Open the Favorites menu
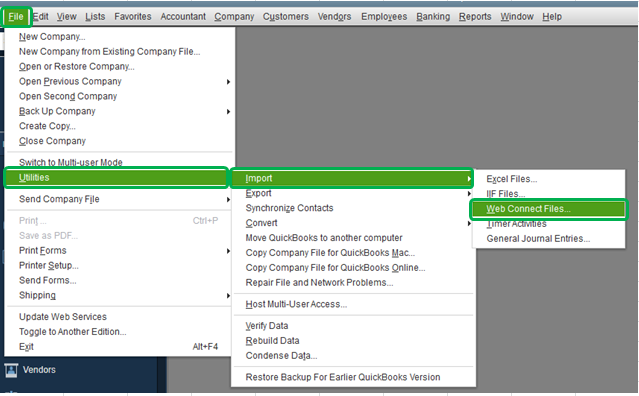 click(132, 17)
